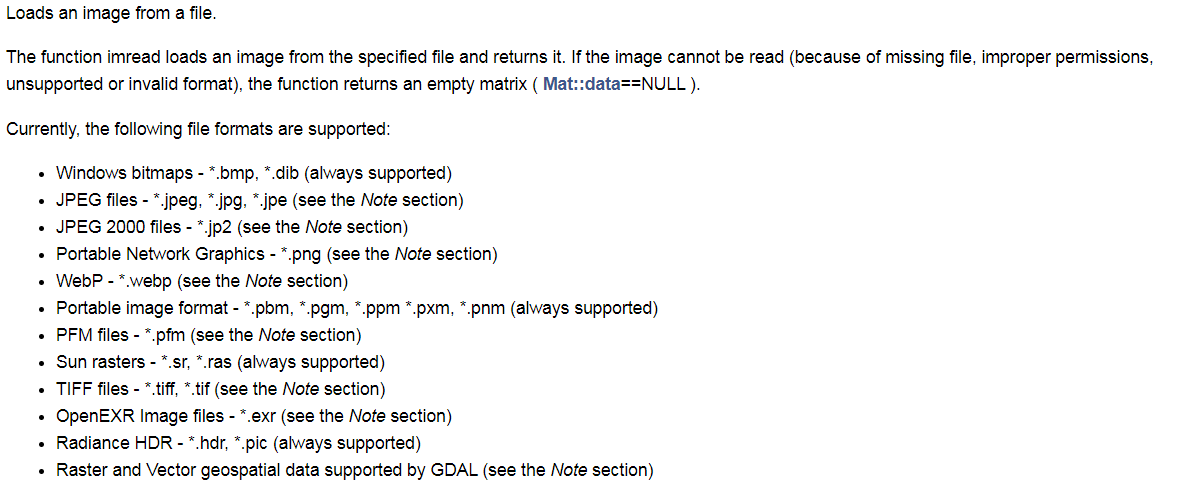Select the WebP format list entry
The height and width of the screenshot is (489, 1177).
click(x=201, y=281)
